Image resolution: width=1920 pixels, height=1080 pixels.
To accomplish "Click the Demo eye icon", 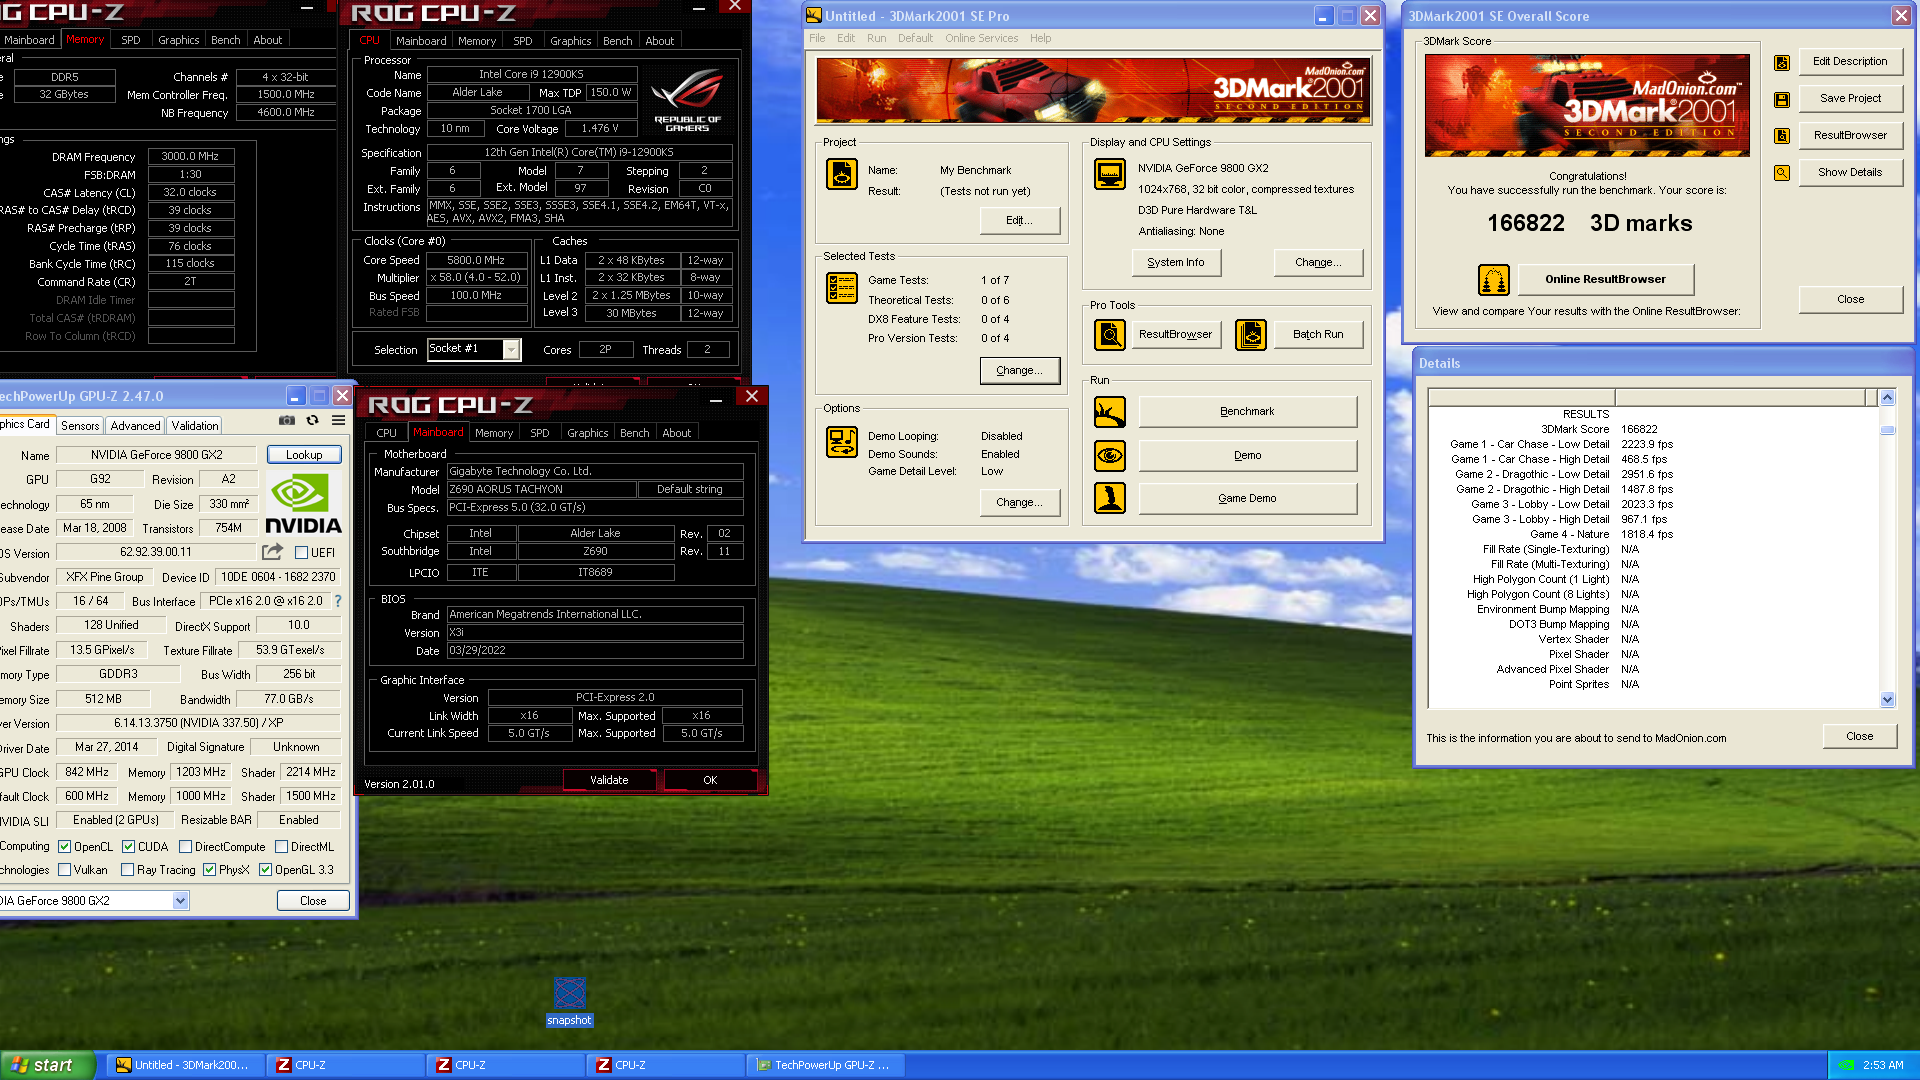I will [x=1110, y=456].
